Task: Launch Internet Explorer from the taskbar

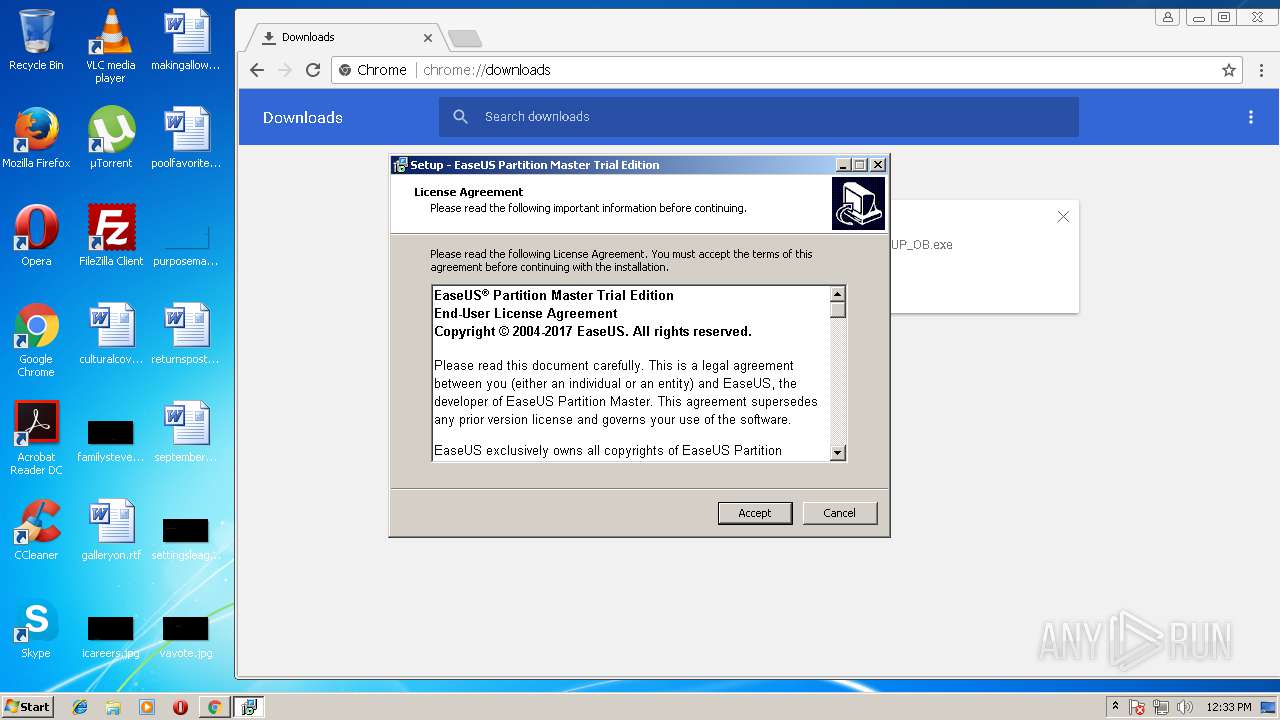Action: pos(80,707)
